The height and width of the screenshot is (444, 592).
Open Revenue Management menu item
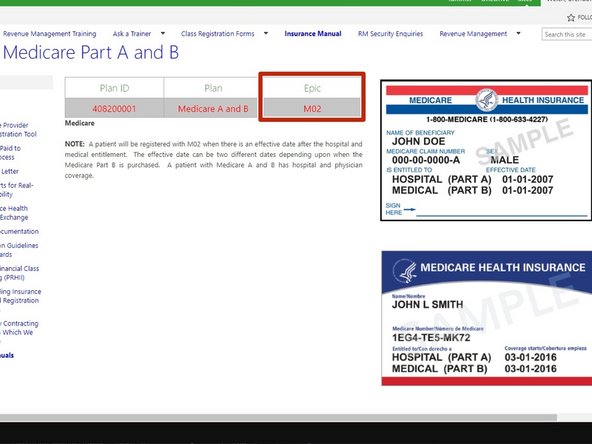[x=473, y=34]
